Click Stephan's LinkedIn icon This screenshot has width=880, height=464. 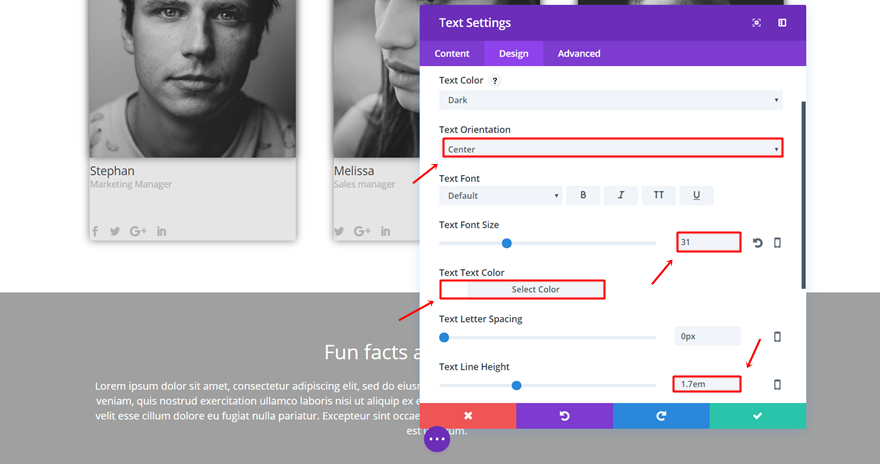coord(162,232)
